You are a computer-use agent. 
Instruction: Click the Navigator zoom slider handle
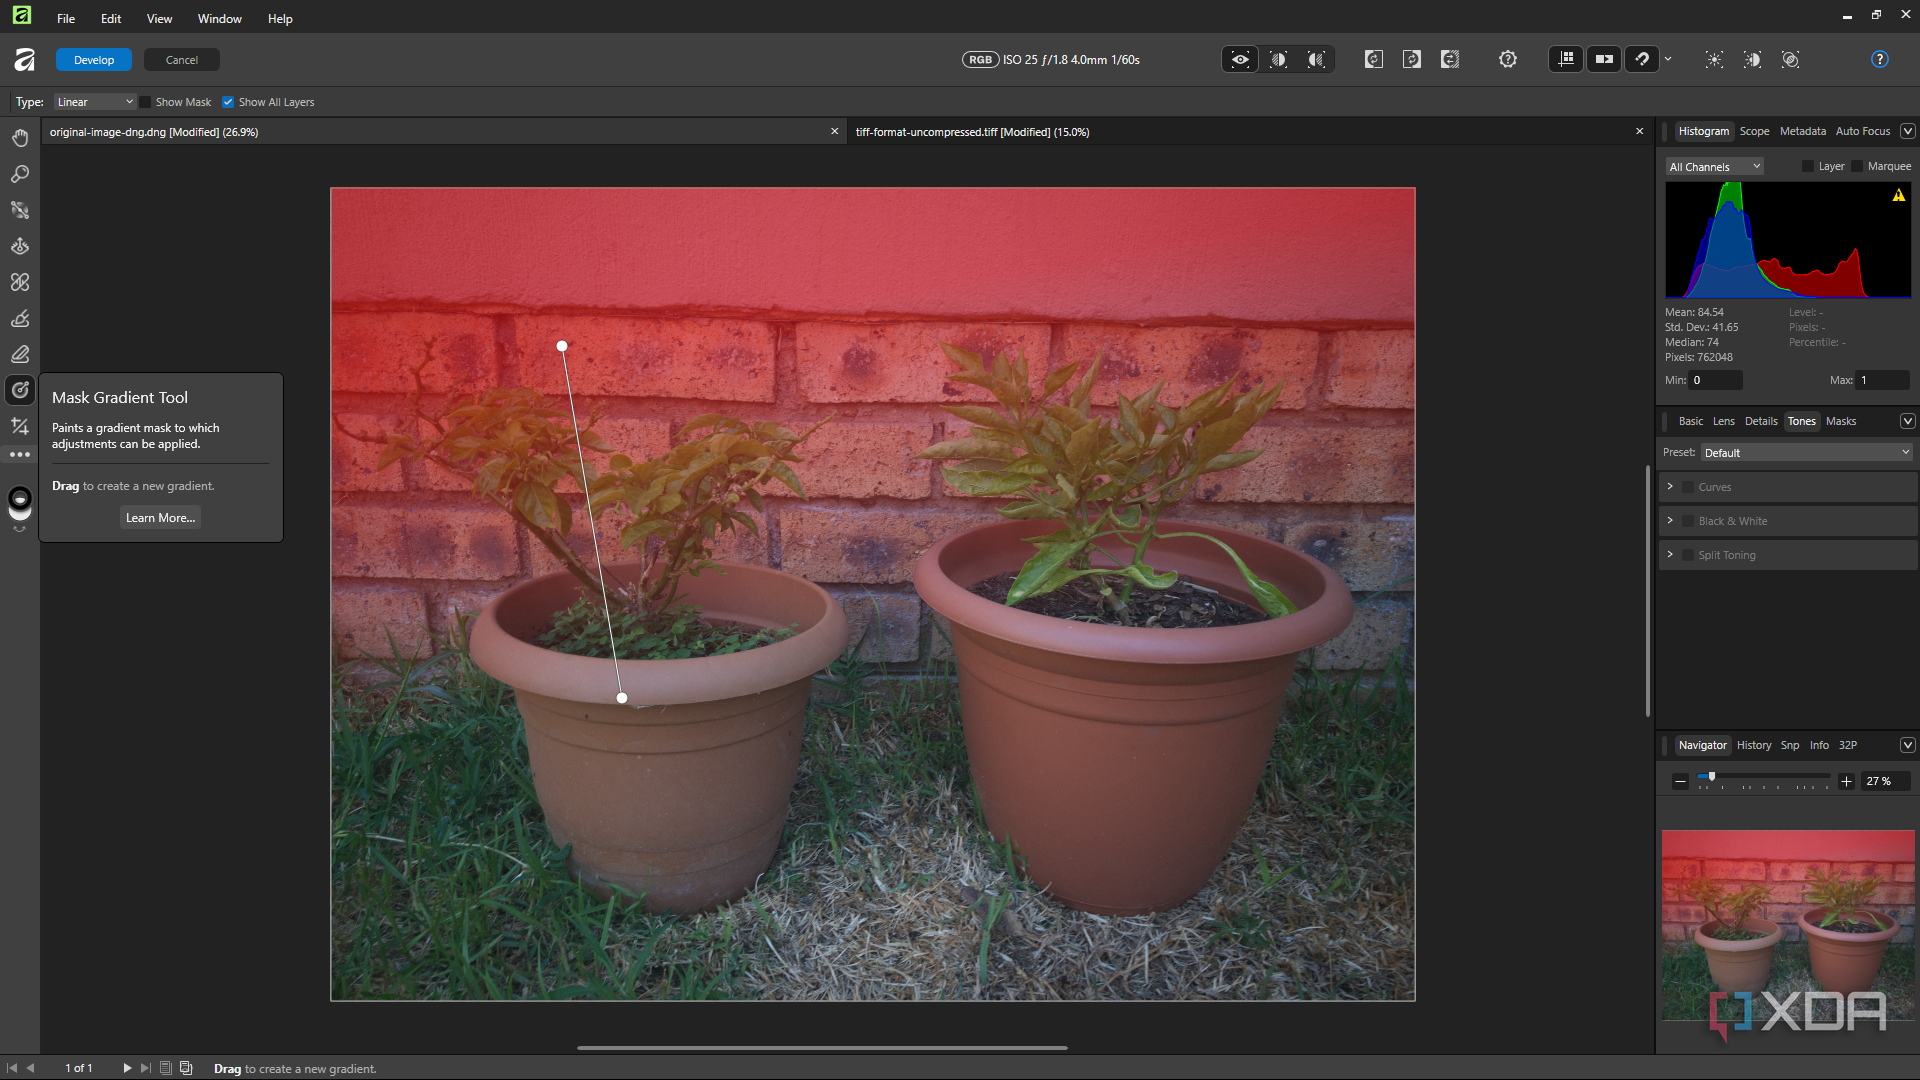[1712, 777]
